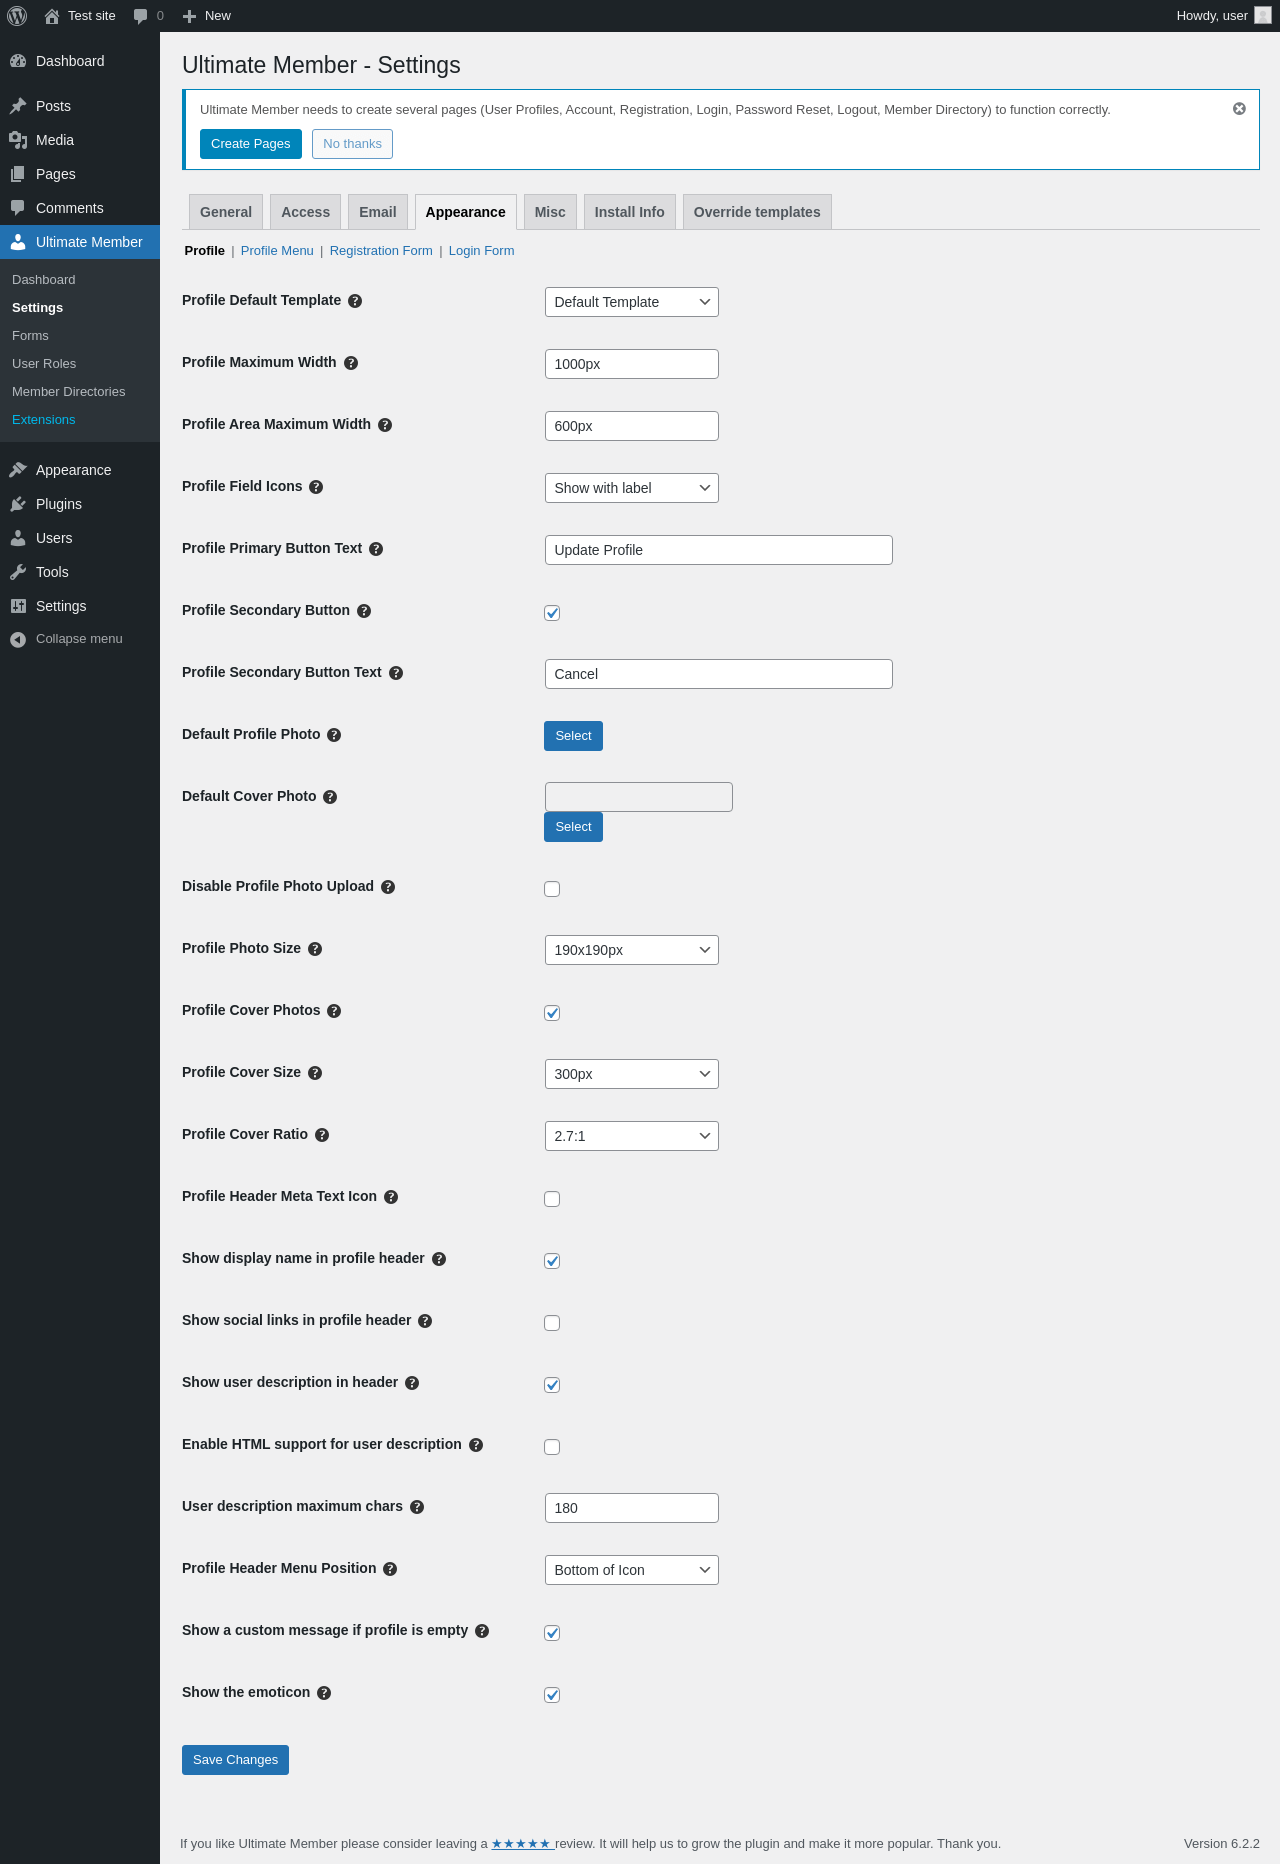1280x1864 pixels.
Task: Open the Profile Cover Ratio dropdown
Action: pyautogui.click(x=632, y=1136)
